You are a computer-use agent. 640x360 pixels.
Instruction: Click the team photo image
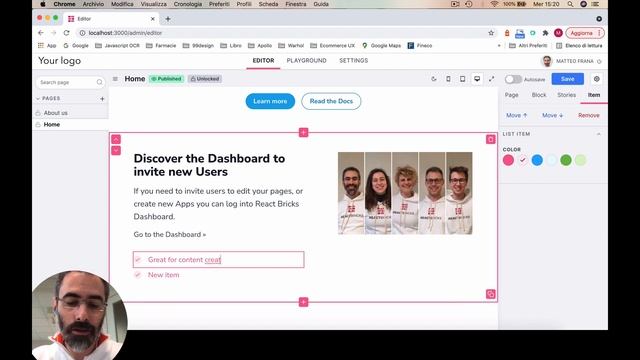tap(405, 193)
